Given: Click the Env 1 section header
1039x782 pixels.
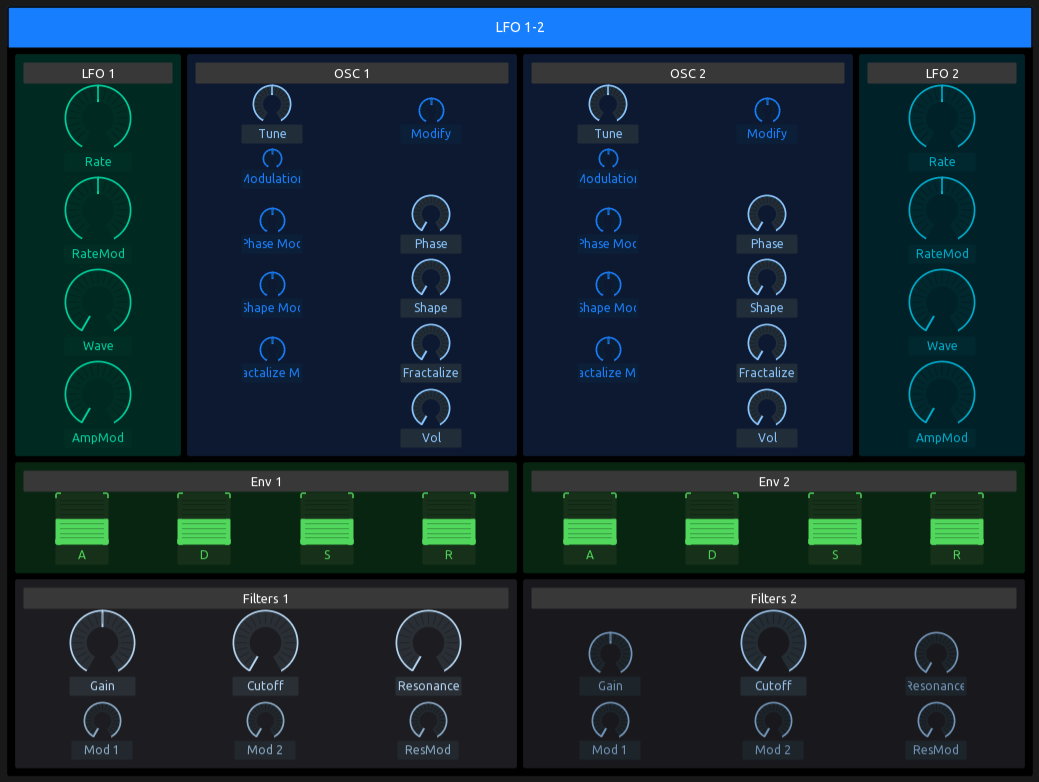Looking at the screenshot, I should tap(266, 481).
